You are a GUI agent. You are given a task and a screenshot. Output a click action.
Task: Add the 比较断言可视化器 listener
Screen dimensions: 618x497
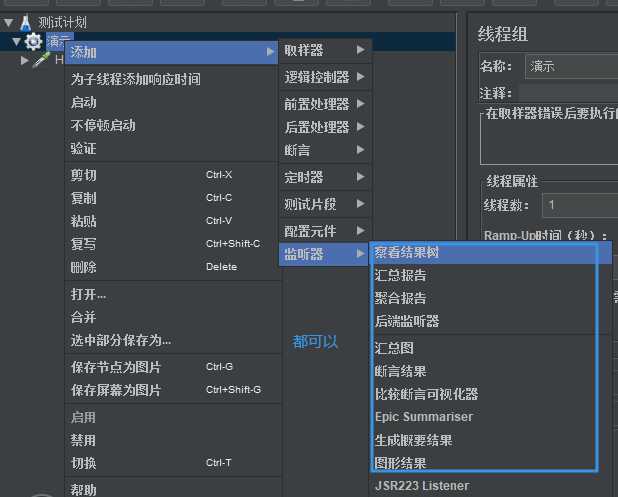pos(491,394)
